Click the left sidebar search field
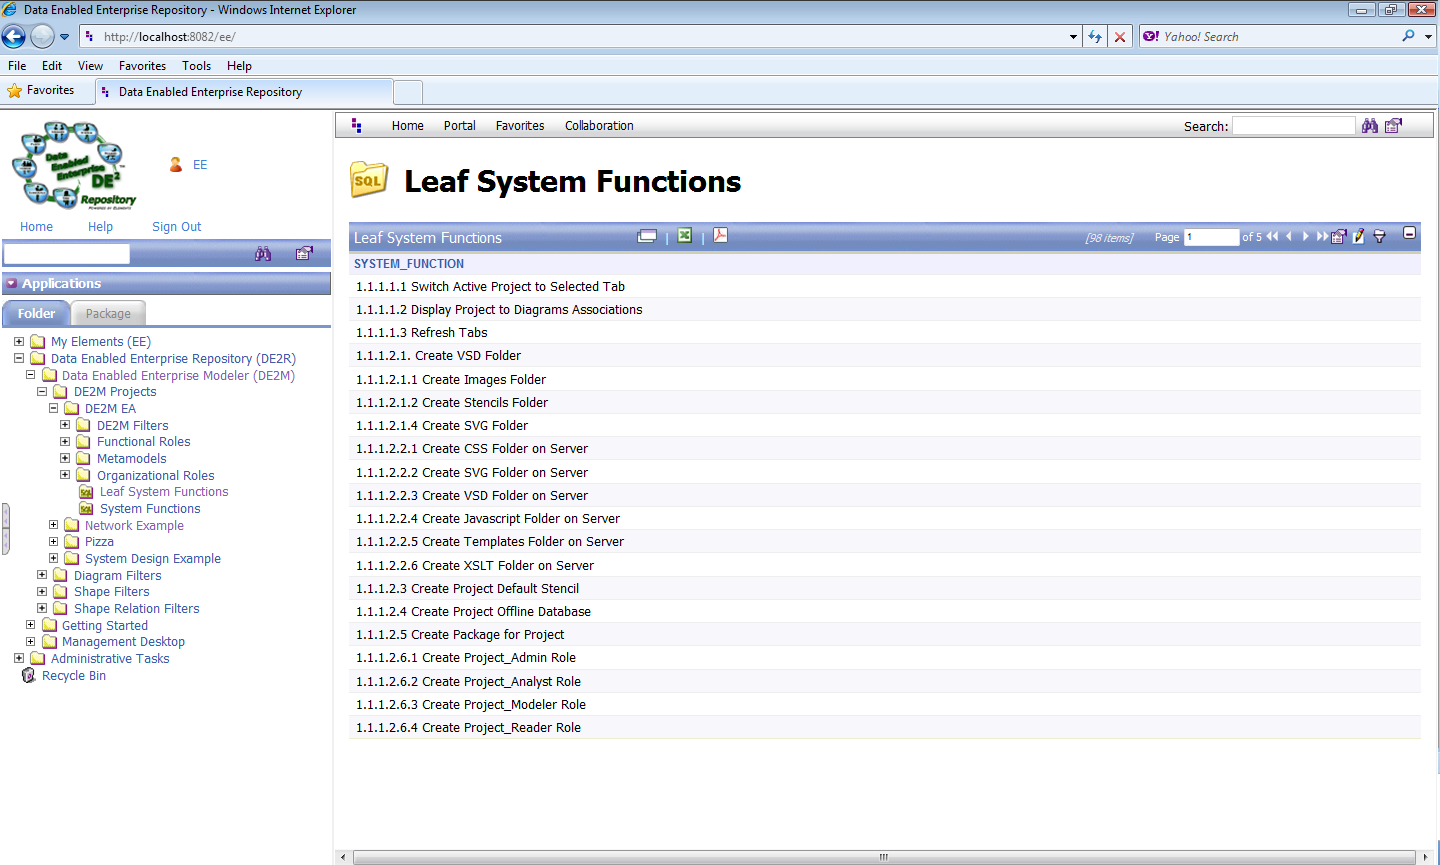 [67, 254]
